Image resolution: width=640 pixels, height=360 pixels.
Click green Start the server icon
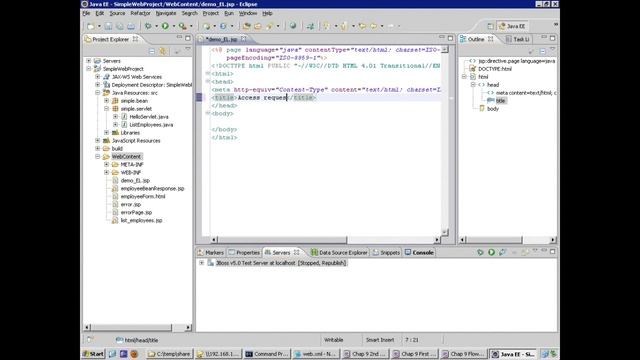pyautogui.click(x=491, y=252)
